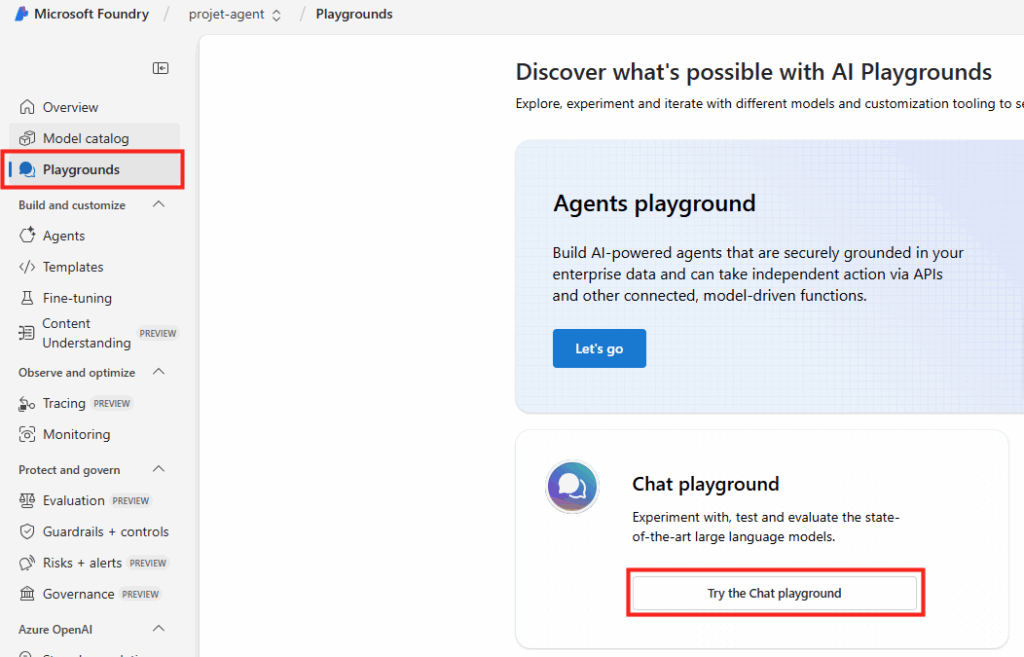Collapse the sidebar using the panel icon

(x=160, y=68)
